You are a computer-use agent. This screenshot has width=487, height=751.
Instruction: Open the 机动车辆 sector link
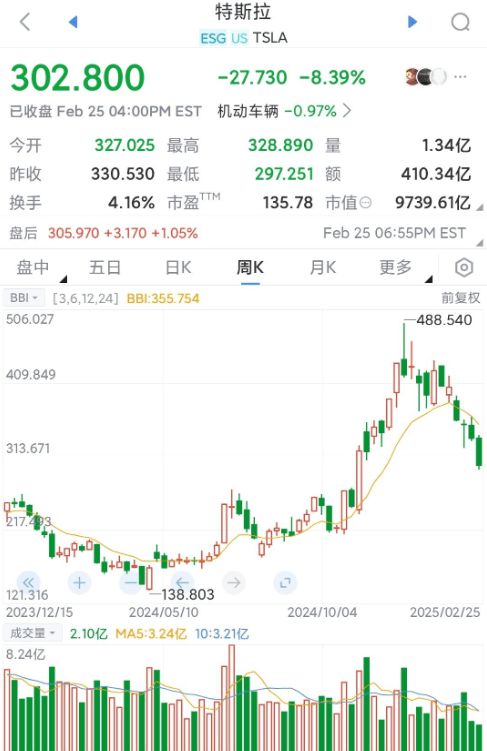click(248, 111)
